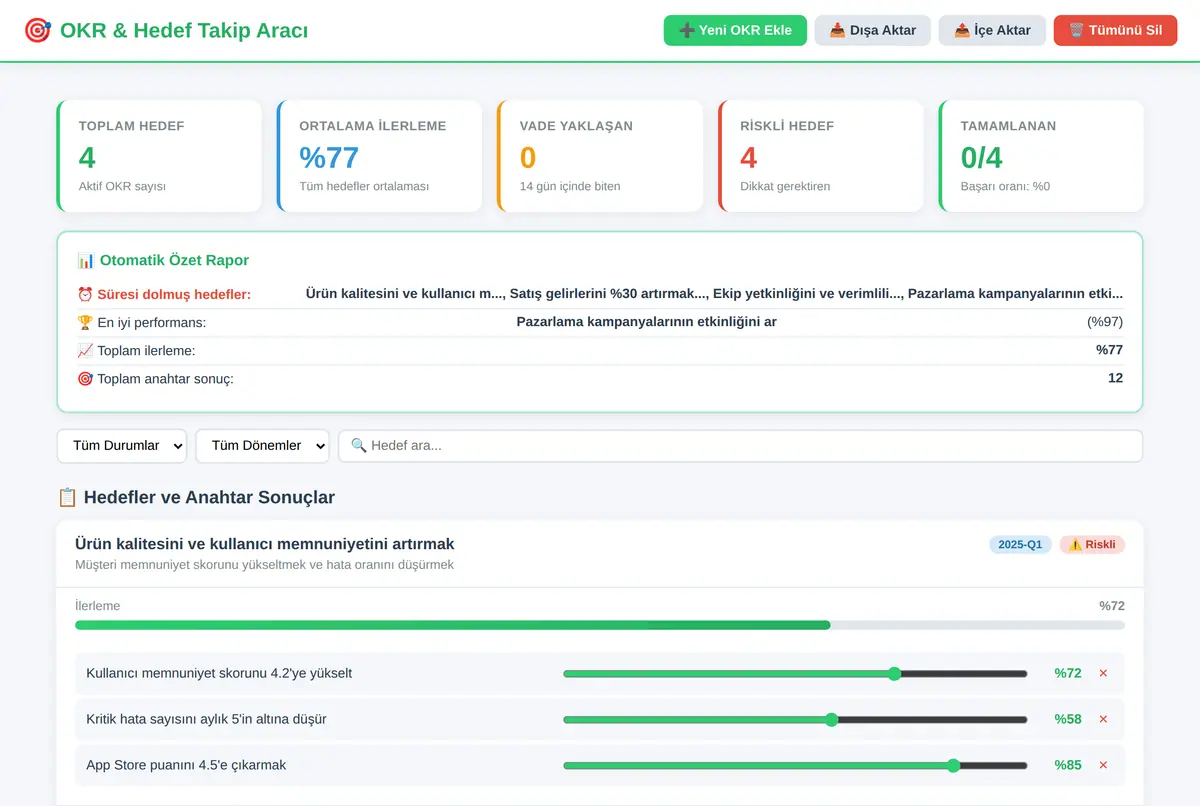The image size is (1200, 806).
Task: Click the Ortalama İlerleme summary card
Action: coord(380,156)
